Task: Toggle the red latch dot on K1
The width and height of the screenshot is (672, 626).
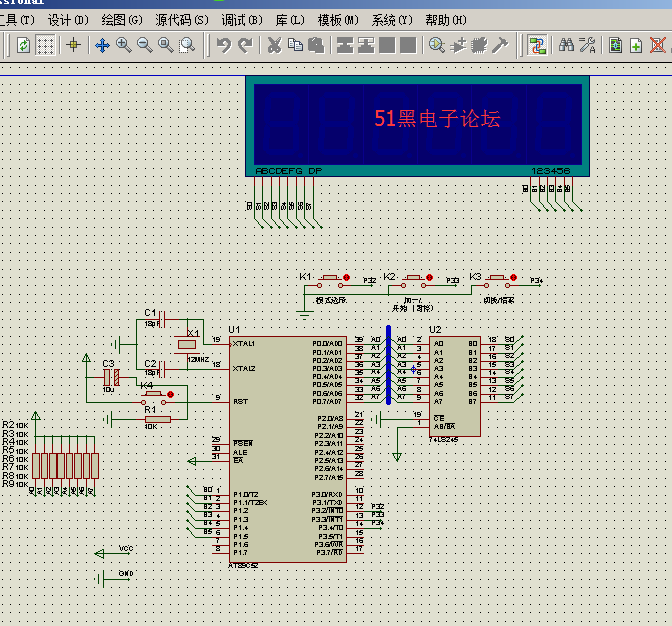Action: 346,278
